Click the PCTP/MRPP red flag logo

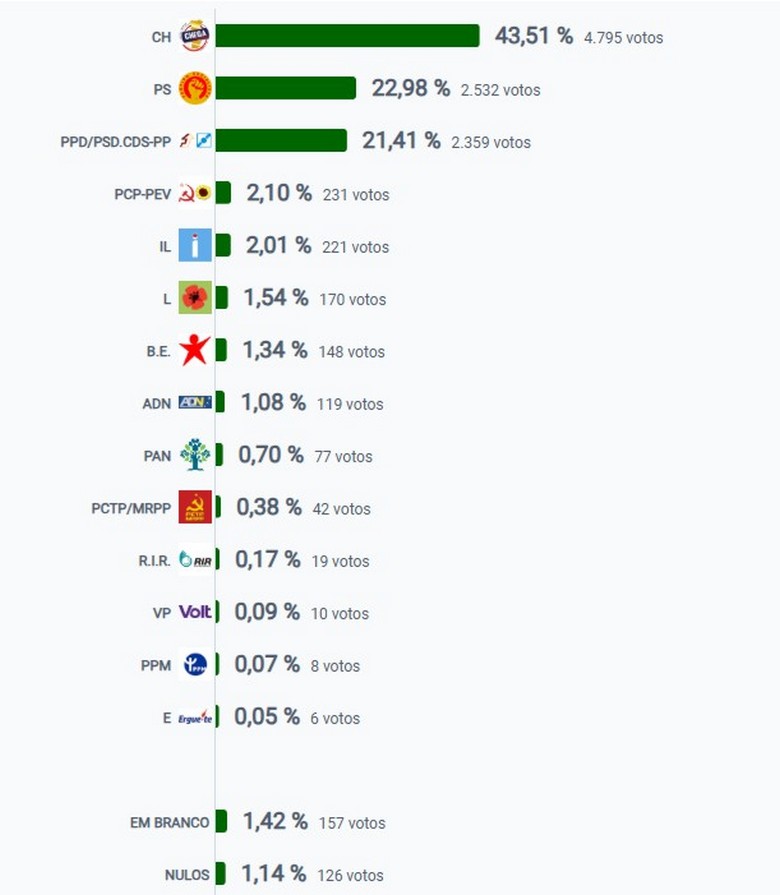194,508
